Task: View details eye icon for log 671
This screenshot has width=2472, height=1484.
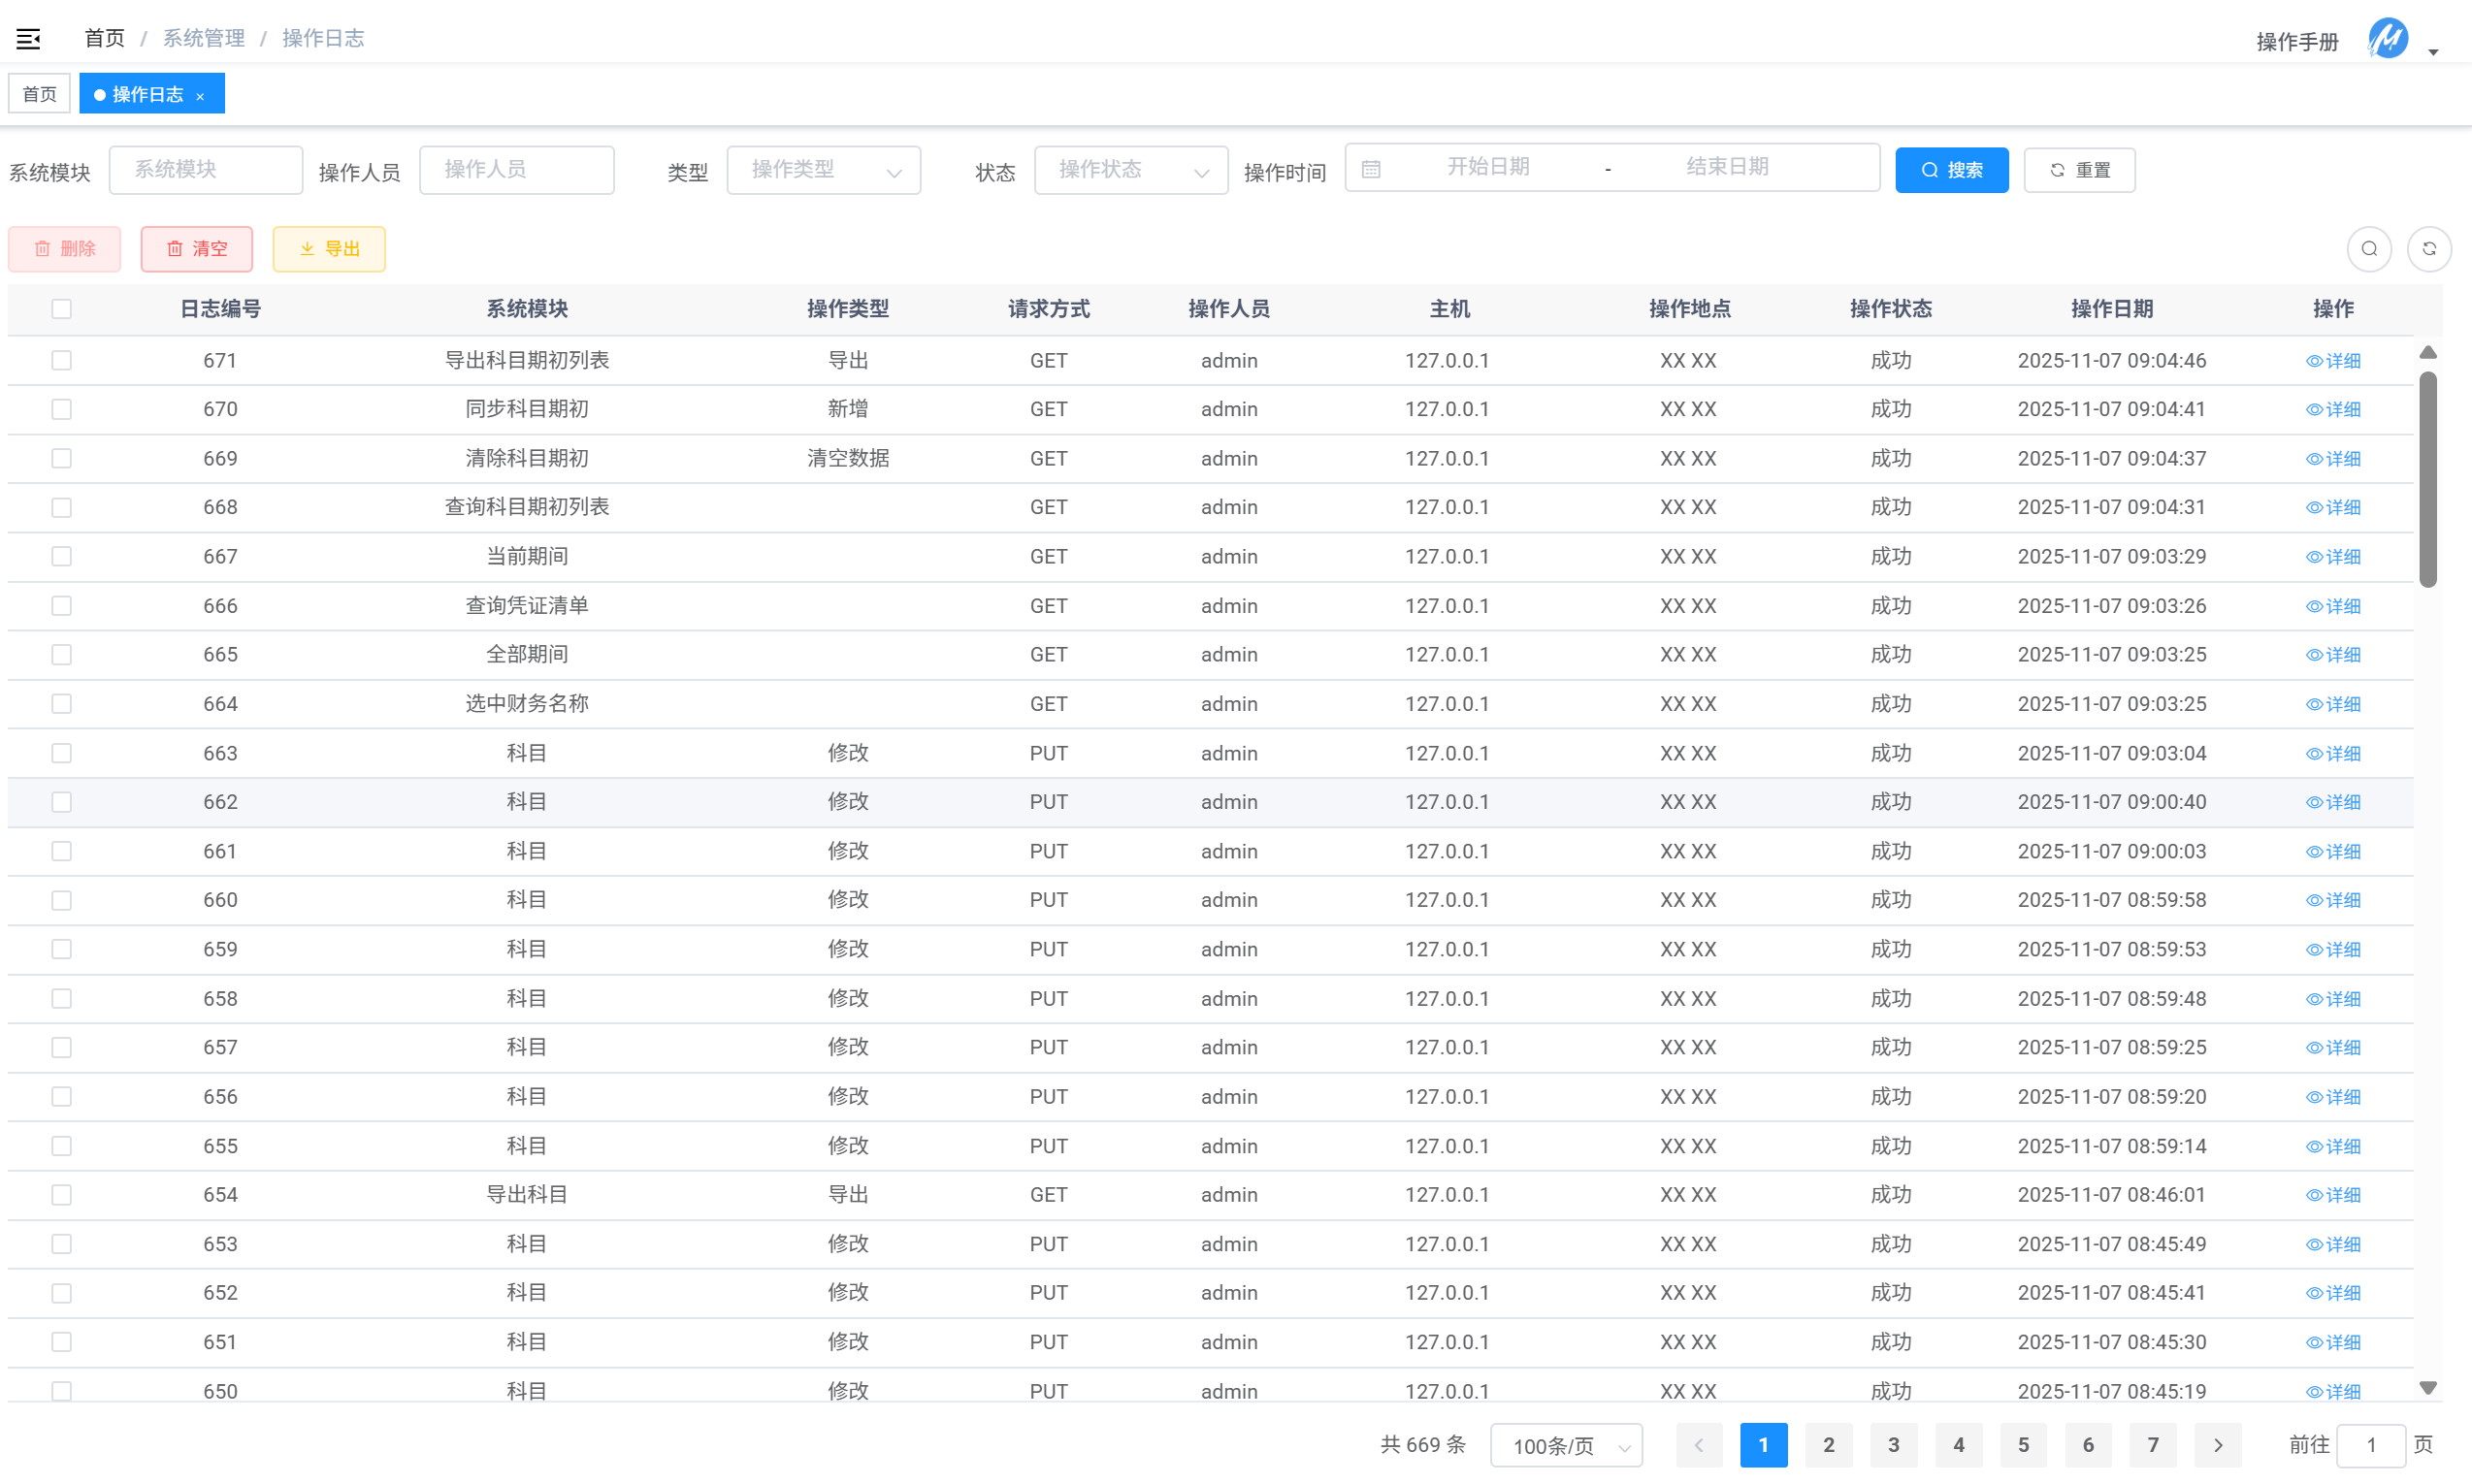Action: [2313, 361]
